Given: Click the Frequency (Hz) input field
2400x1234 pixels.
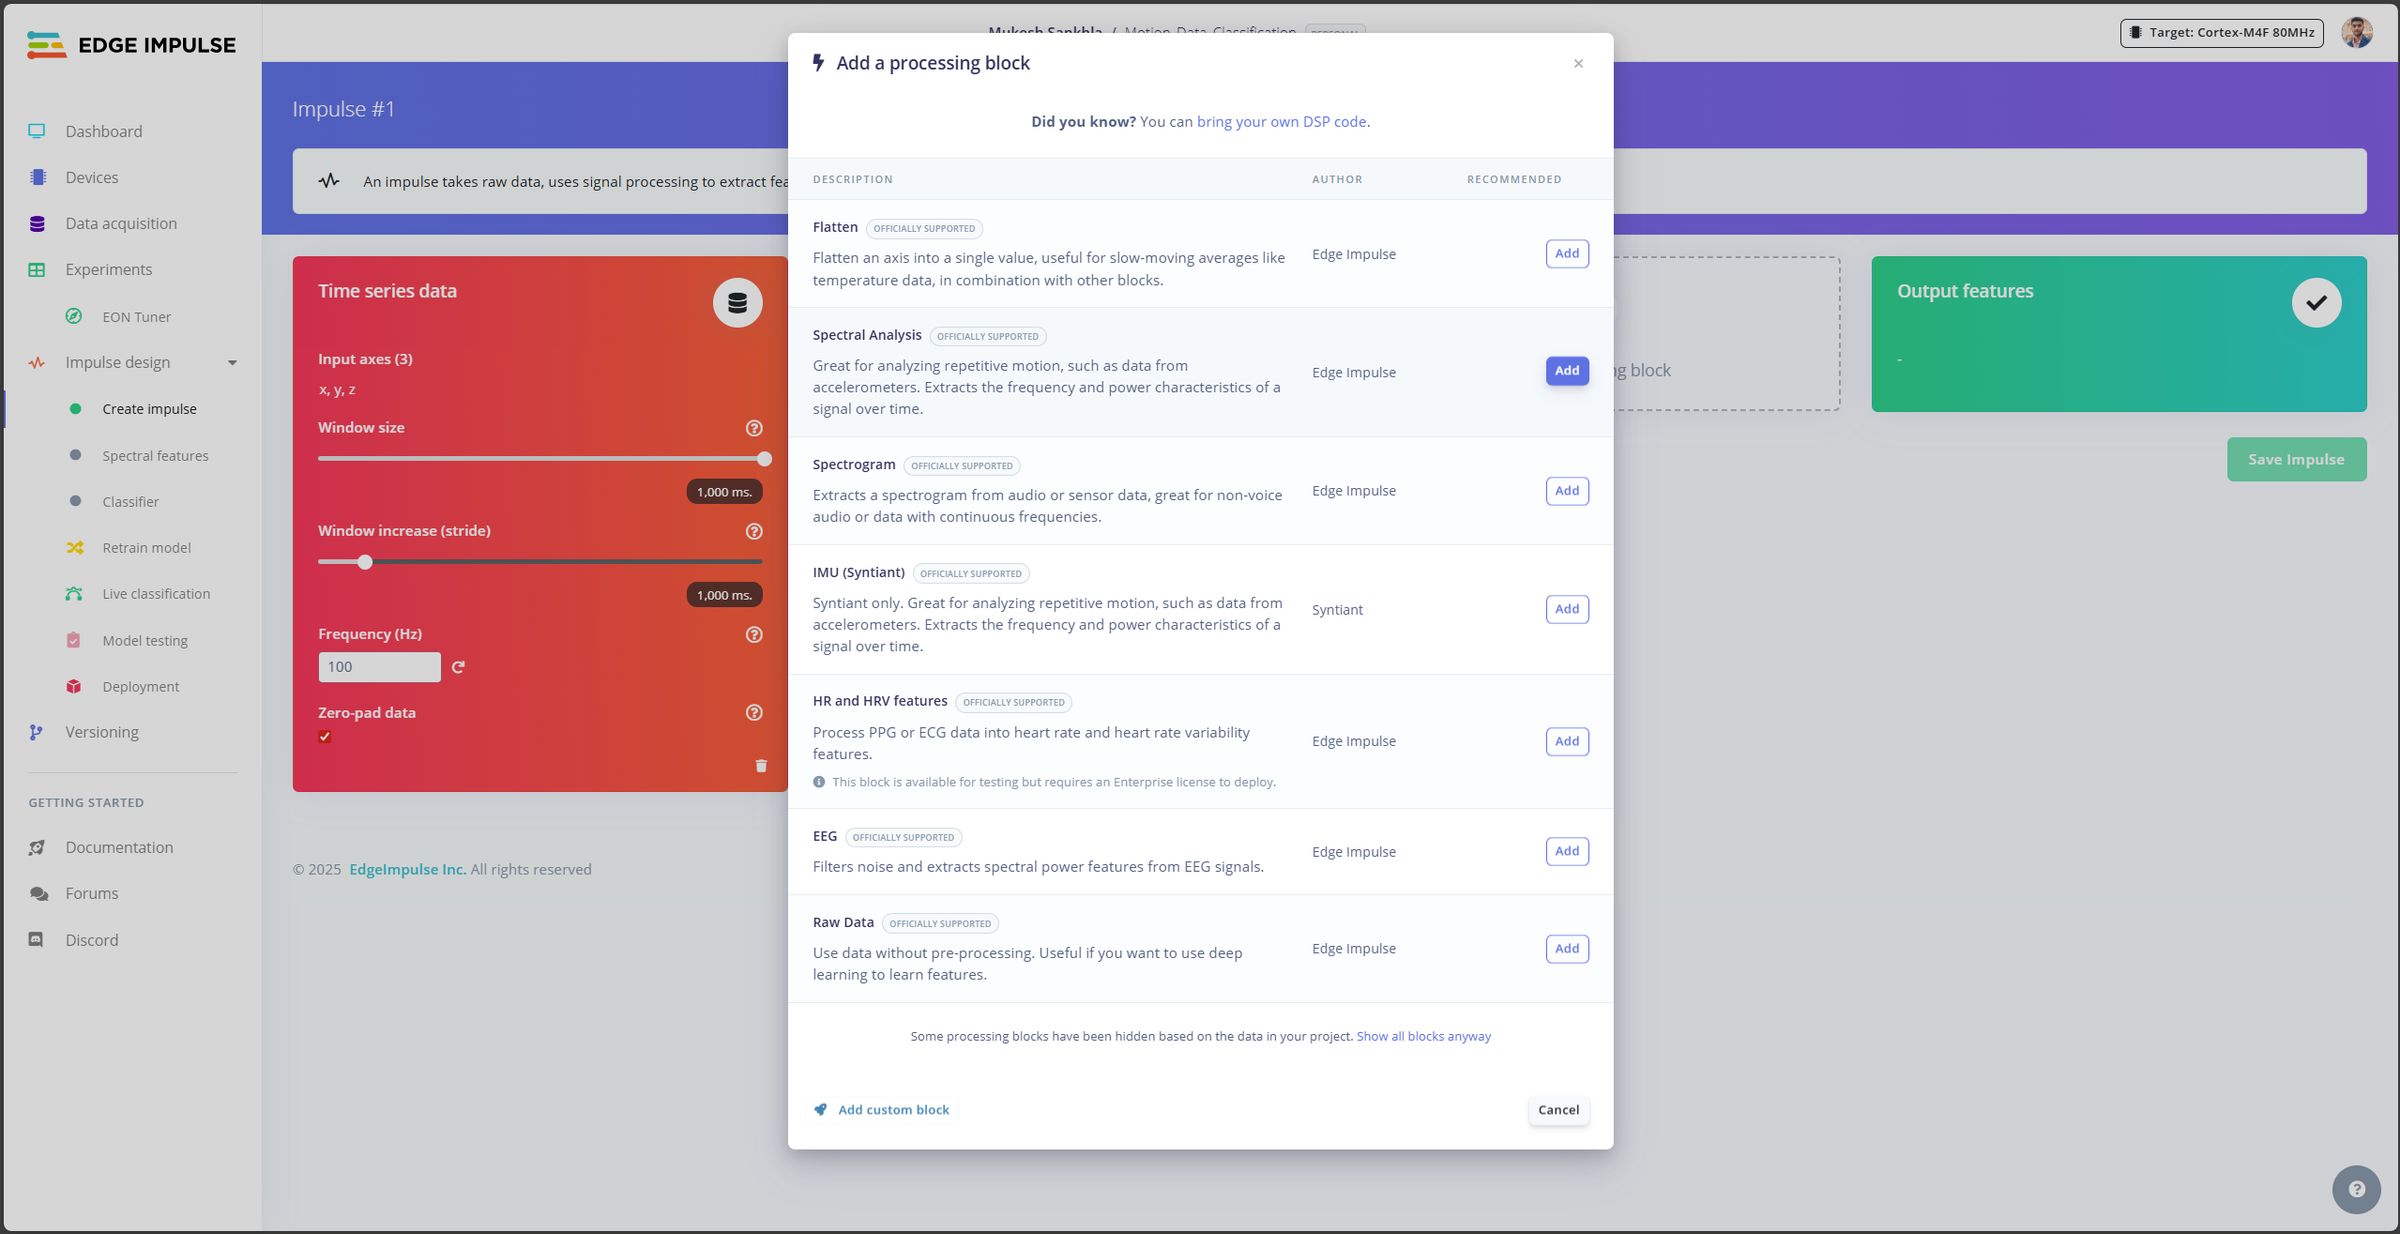Looking at the screenshot, I should pyautogui.click(x=379, y=667).
